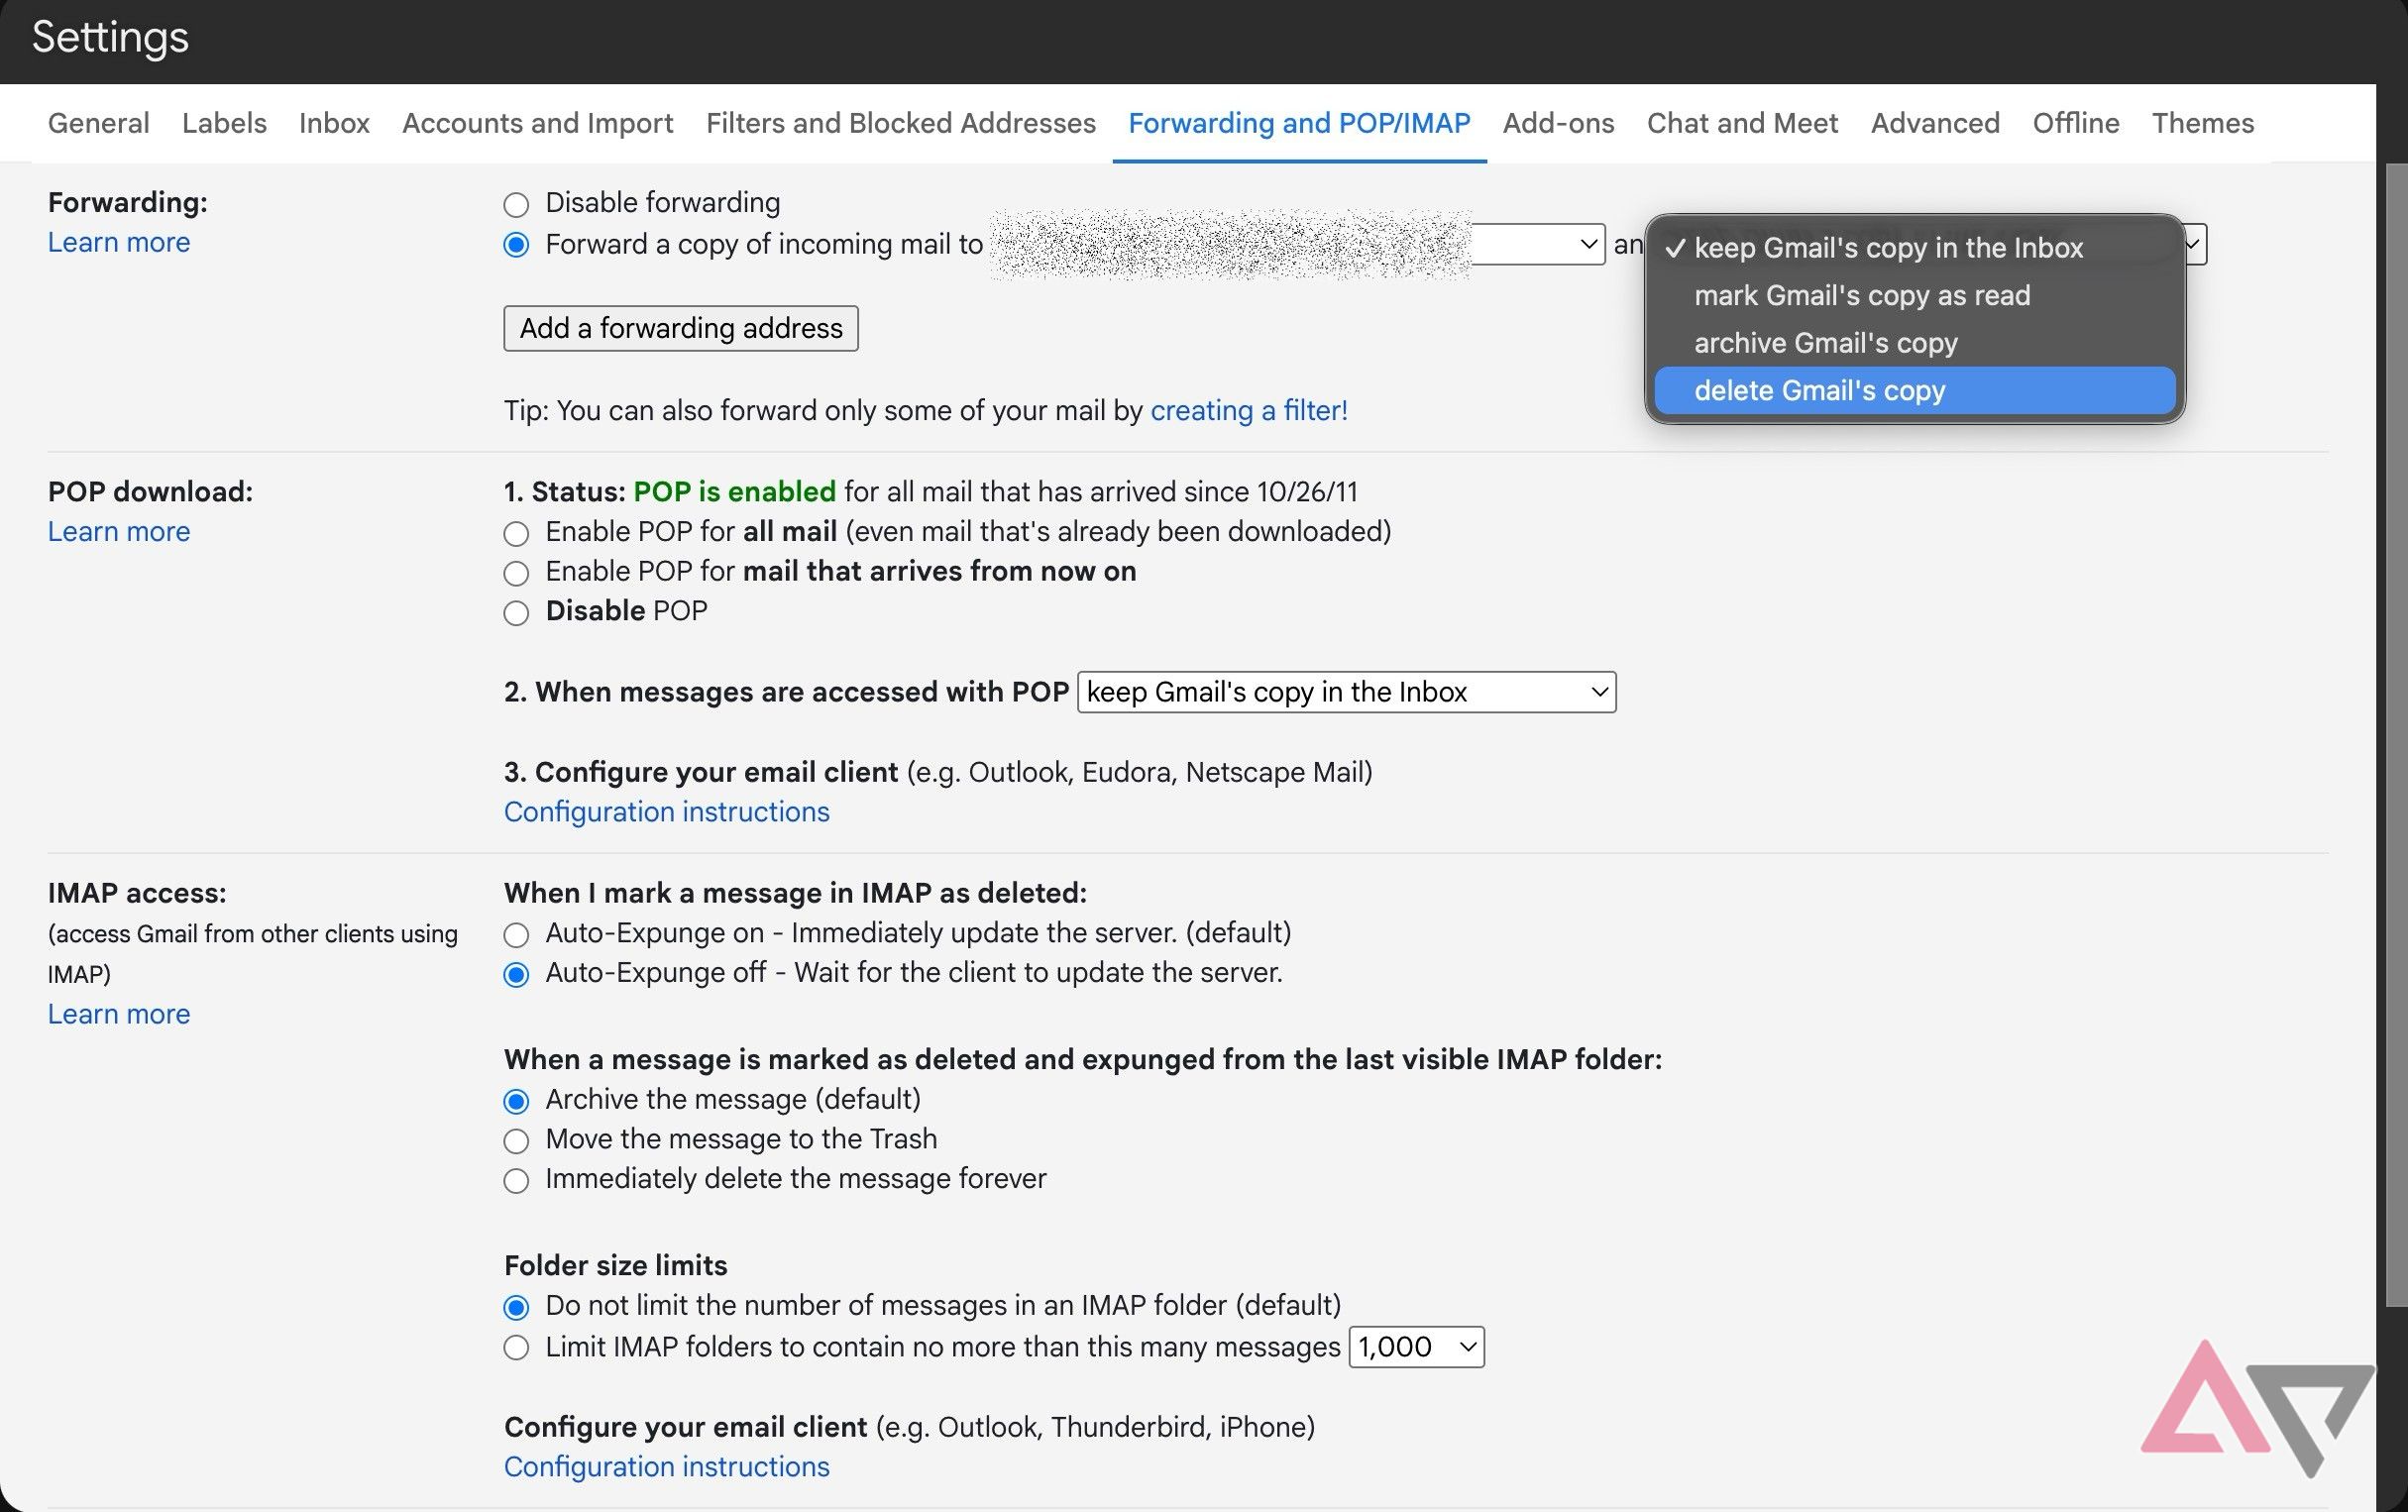Select Forward a copy of incoming mail radio

point(516,245)
